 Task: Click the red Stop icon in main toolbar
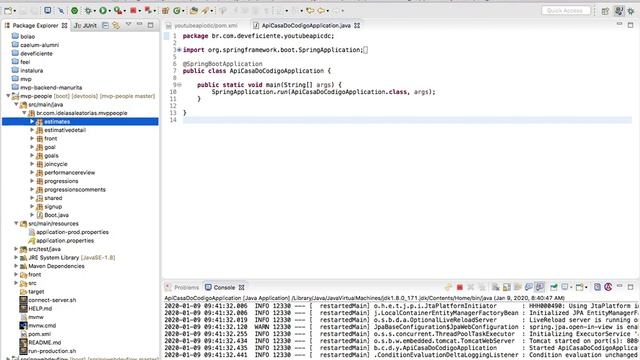point(133,11)
